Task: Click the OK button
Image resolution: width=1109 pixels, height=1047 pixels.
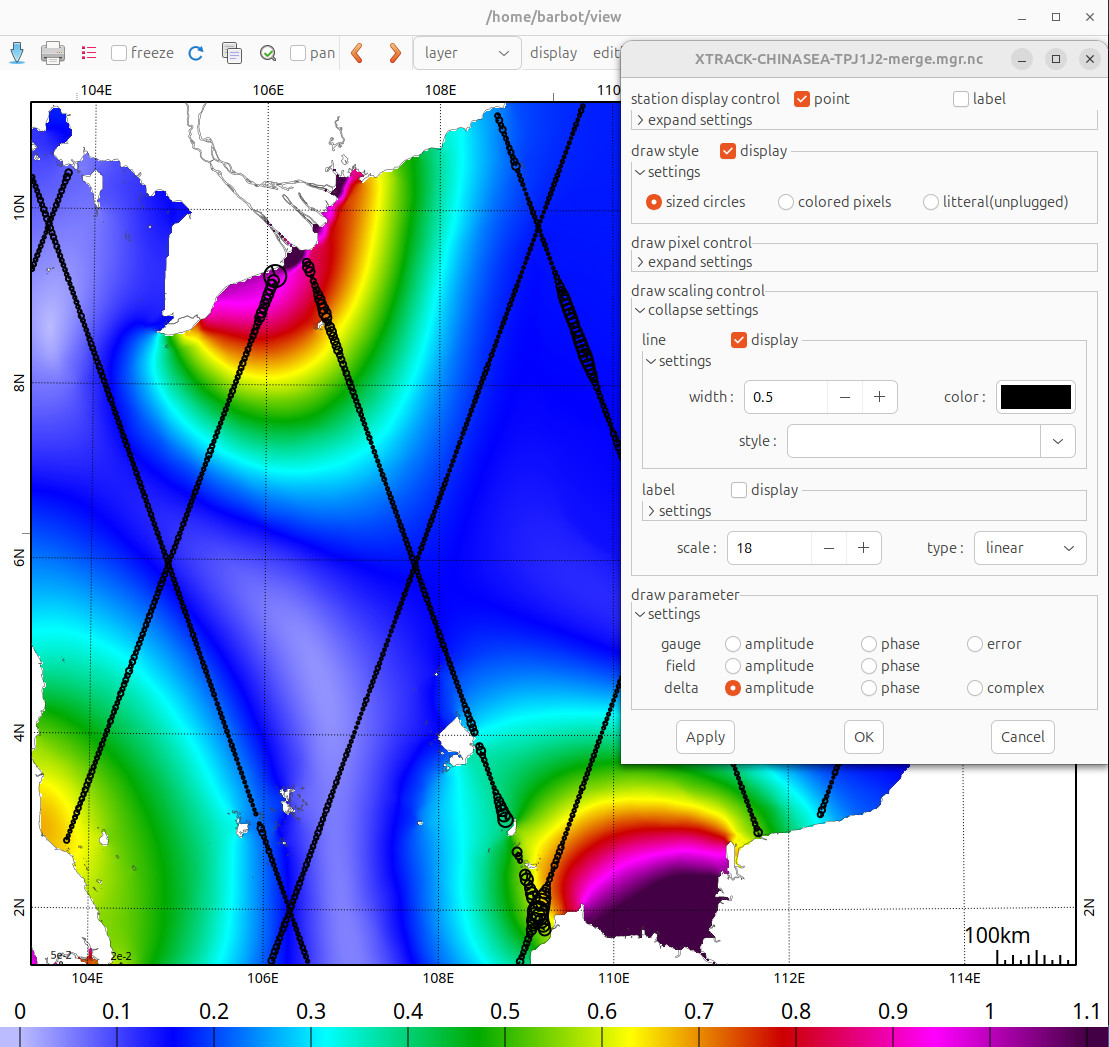Action: (864, 737)
